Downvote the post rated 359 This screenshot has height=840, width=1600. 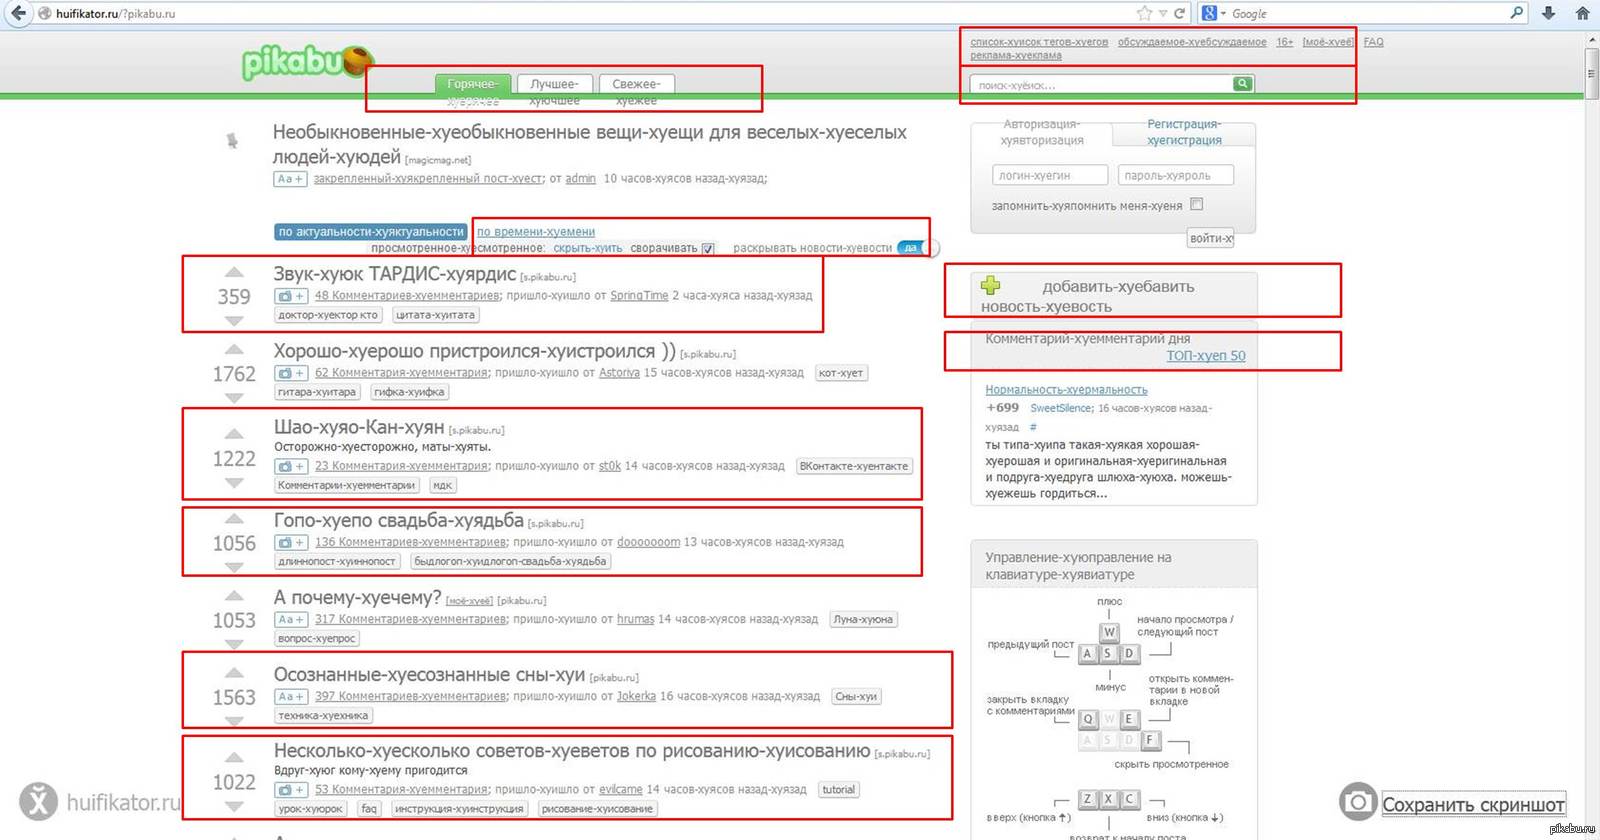(x=234, y=321)
